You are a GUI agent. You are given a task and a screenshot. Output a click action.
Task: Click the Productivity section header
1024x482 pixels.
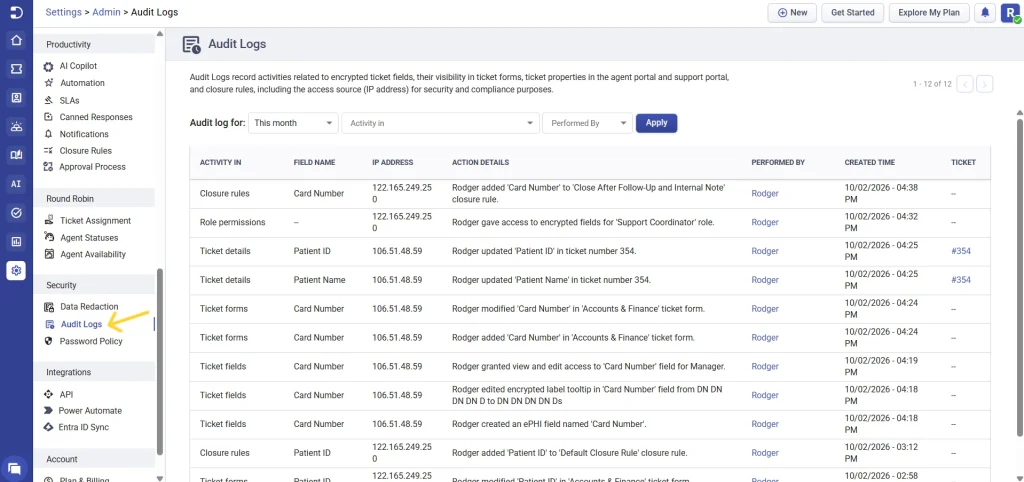pos(69,44)
